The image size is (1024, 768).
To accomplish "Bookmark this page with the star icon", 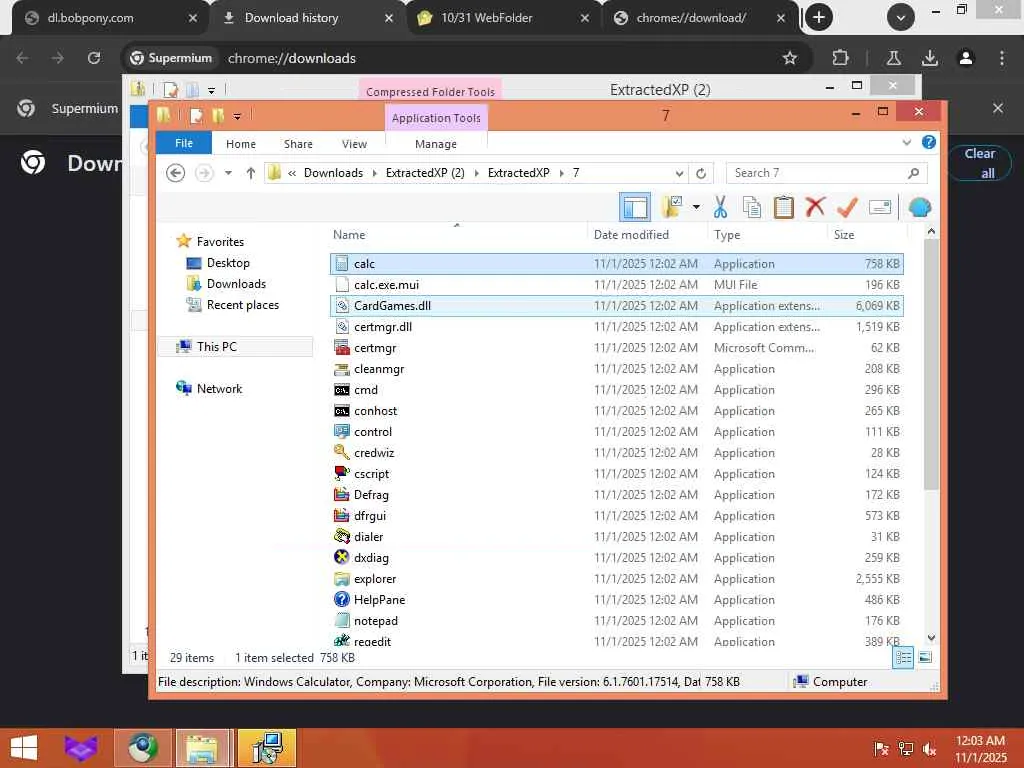I will (790, 58).
